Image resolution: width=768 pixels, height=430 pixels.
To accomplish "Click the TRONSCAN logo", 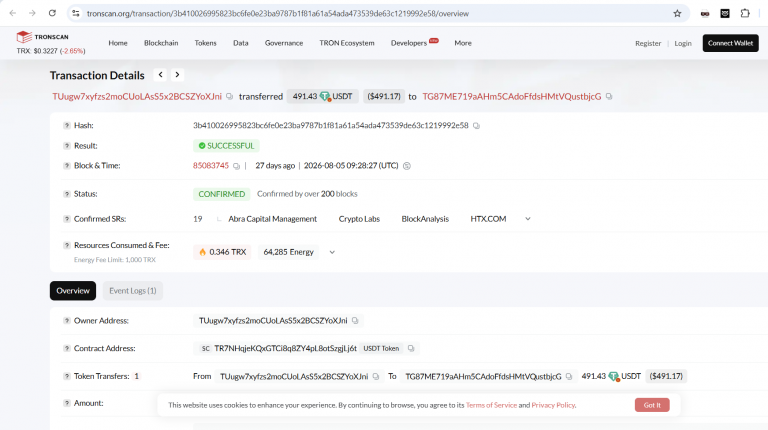I will (x=42, y=37).
